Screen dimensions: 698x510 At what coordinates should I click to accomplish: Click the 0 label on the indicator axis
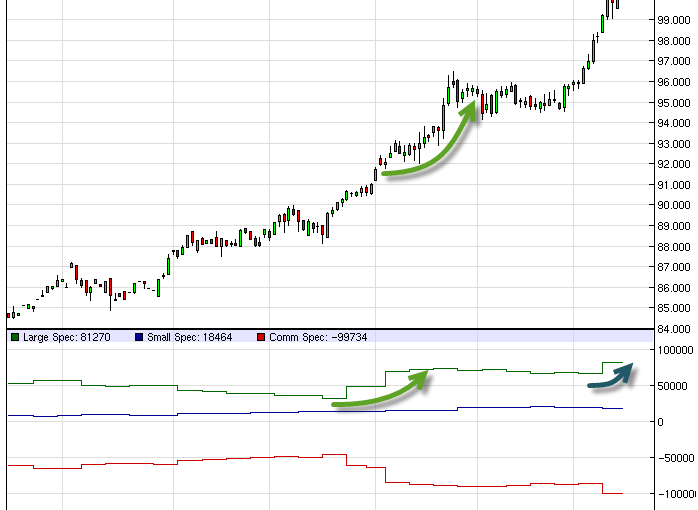click(661, 422)
